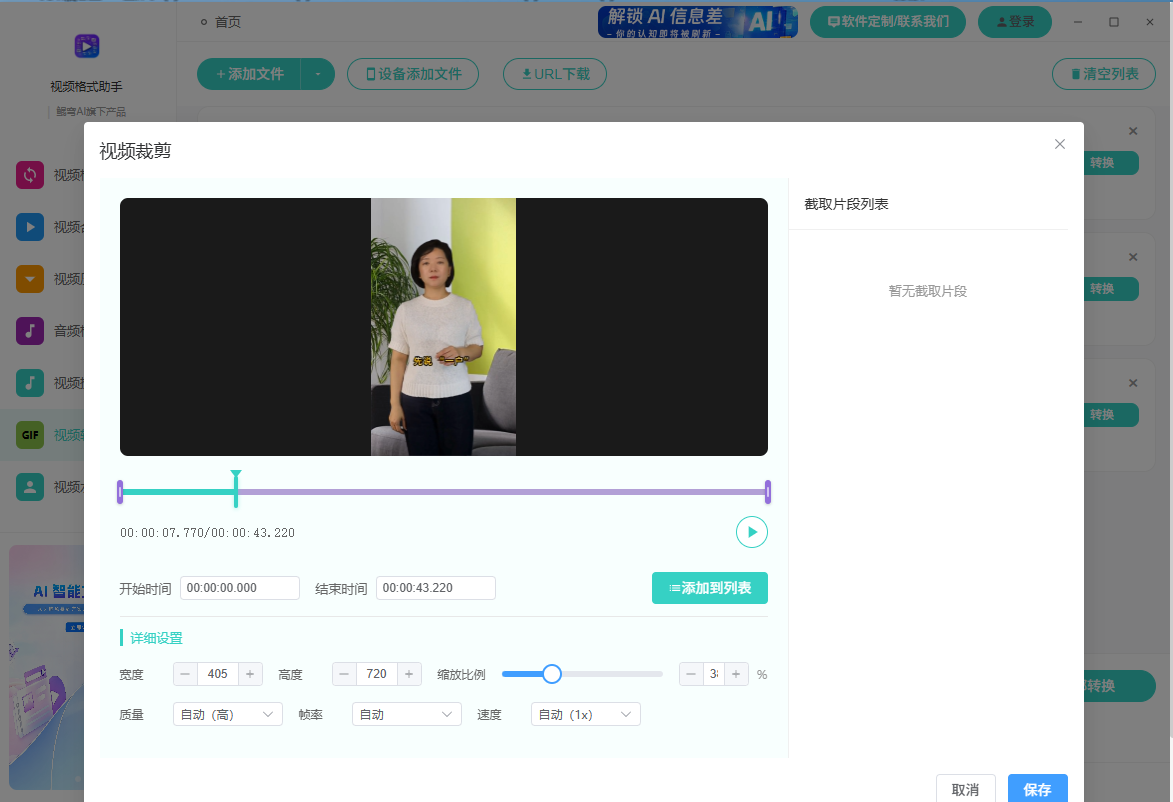Click the app logo above 视频格式助手
This screenshot has height=802, width=1173.
pos(86,46)
